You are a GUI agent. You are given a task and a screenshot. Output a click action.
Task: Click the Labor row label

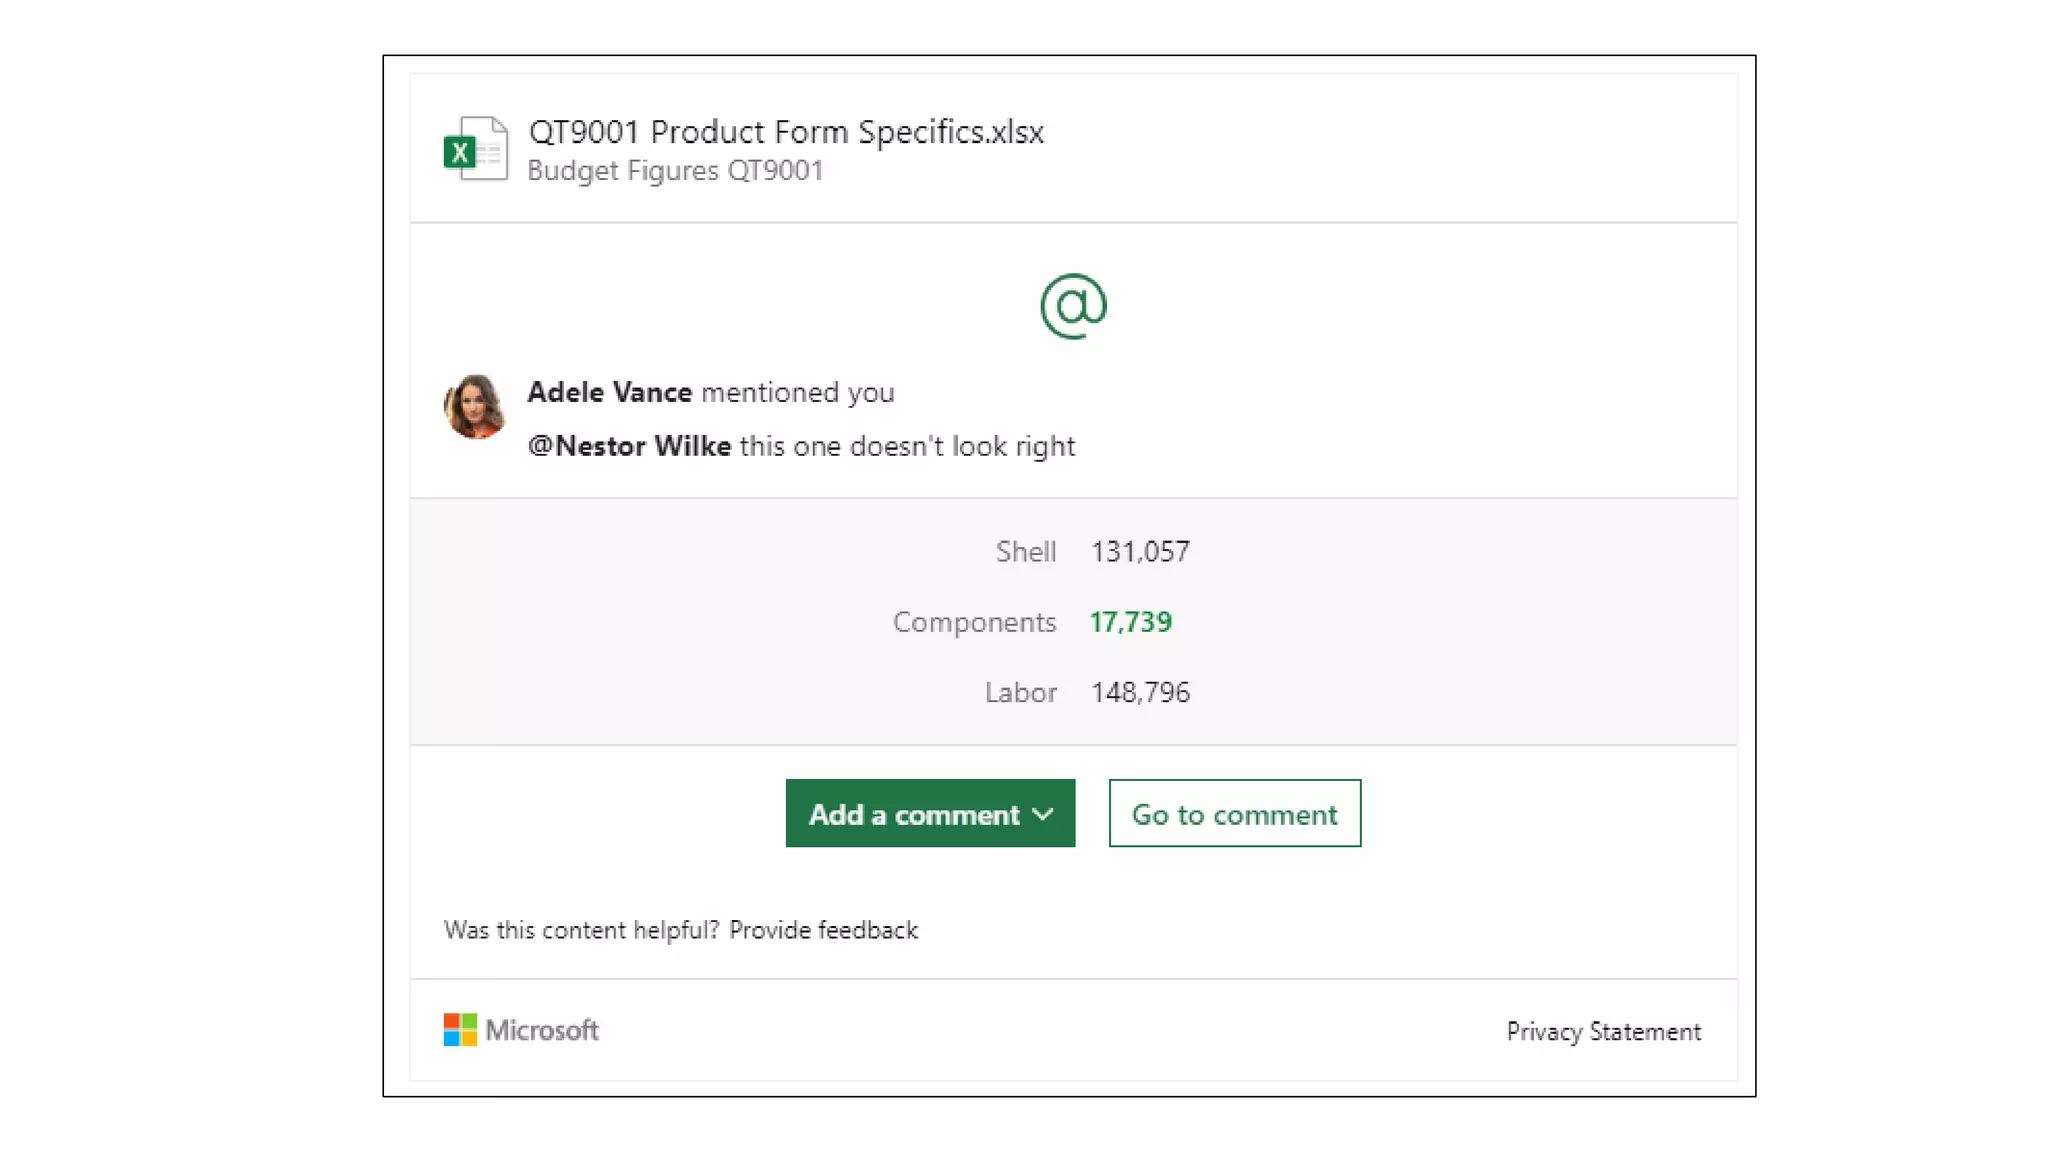[x=1020, y=692]
